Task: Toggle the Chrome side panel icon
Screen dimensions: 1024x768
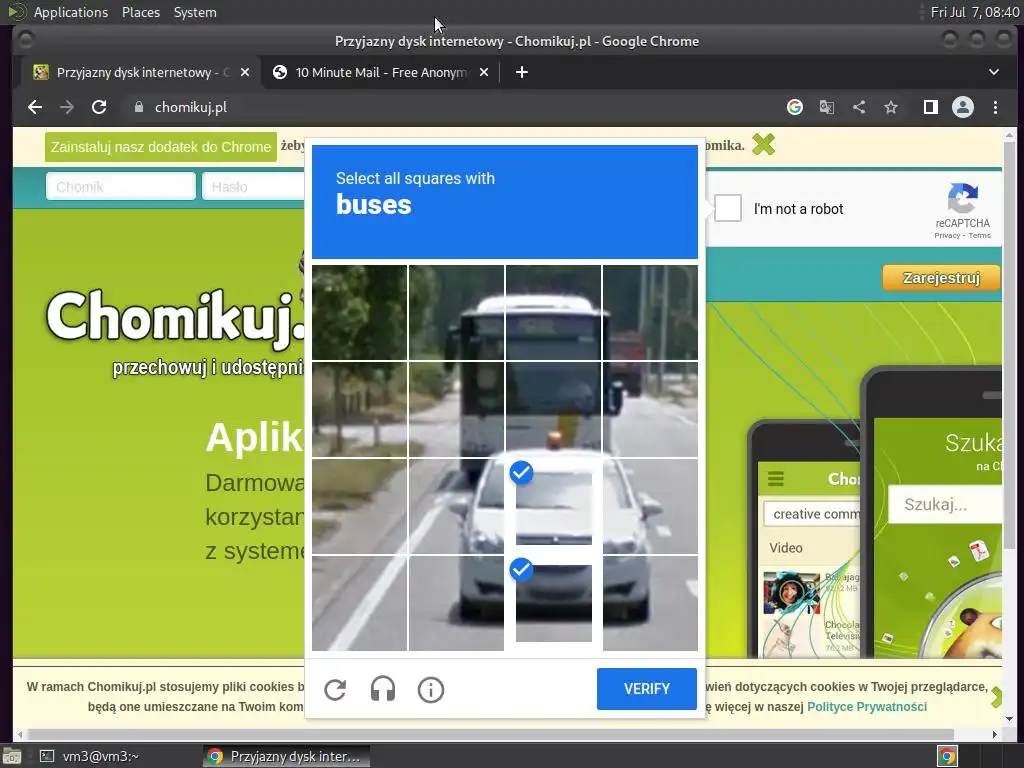Action: (931, 107)
